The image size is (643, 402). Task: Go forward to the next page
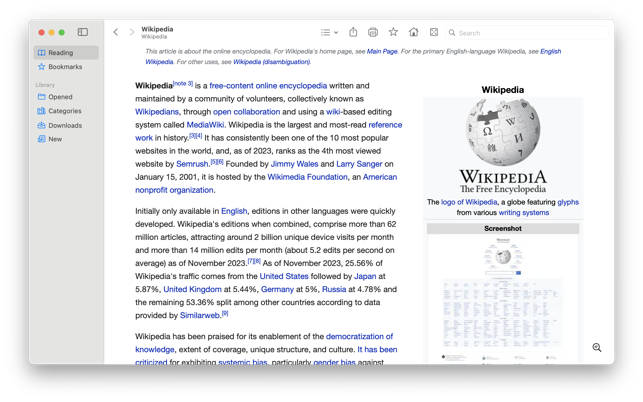click(131, 32)
